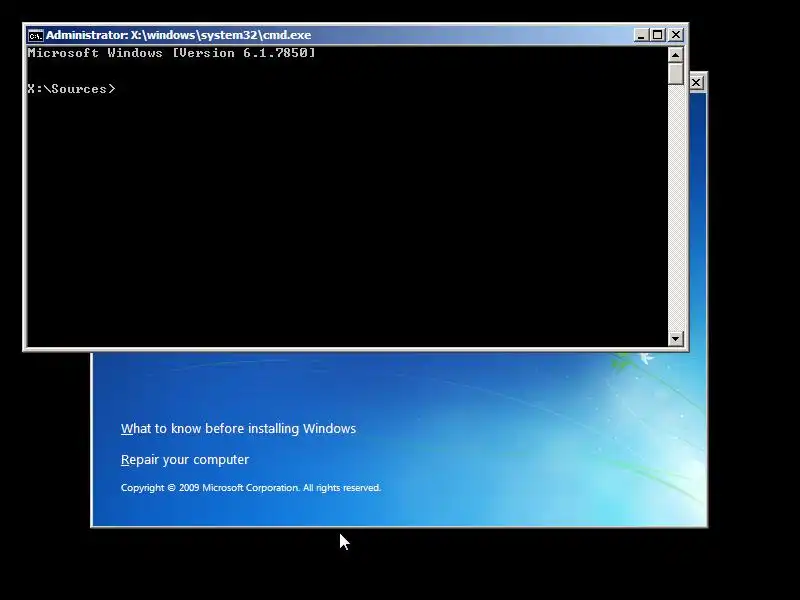Open 'What to know before installing Windows'

click(238, 429)
